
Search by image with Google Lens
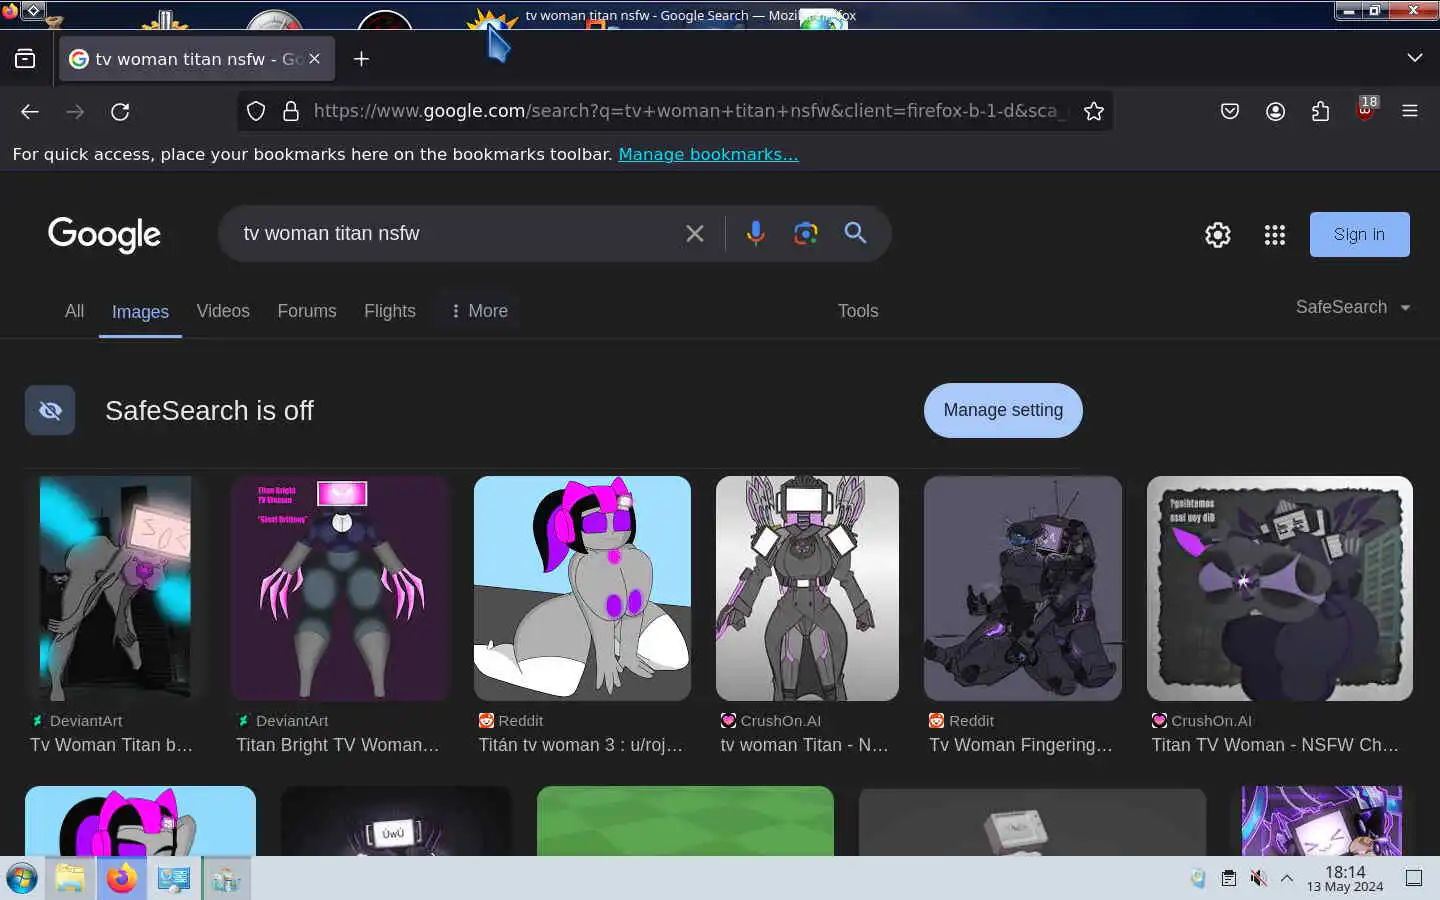[805, 233]
